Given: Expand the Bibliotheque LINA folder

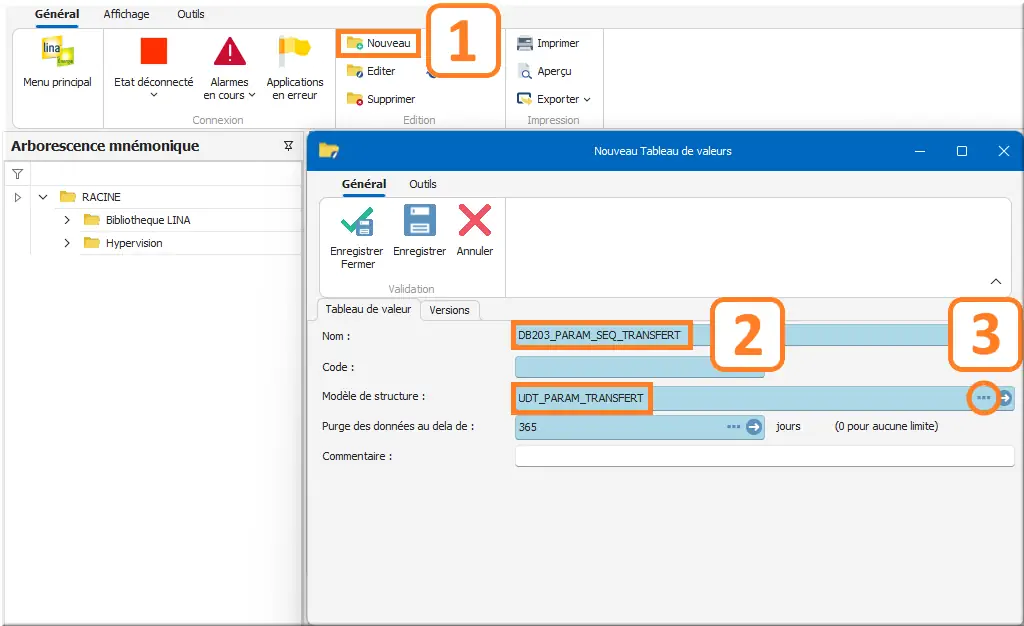Looking at the screenshot, I should coord(67,220).
